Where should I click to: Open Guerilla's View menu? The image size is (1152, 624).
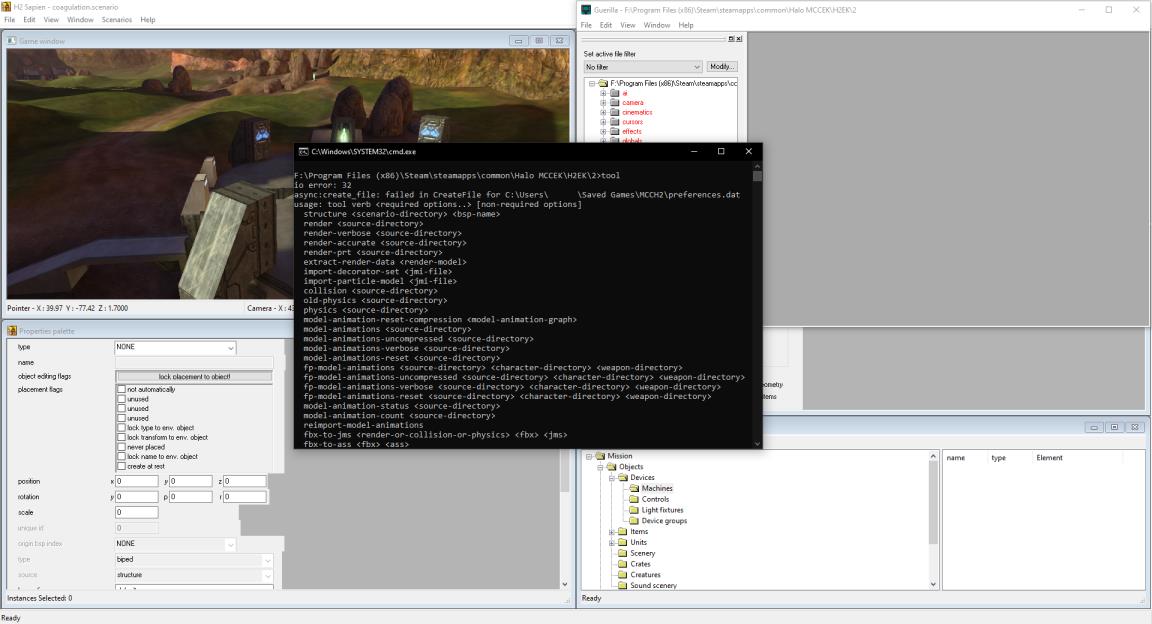click(x=627, y=25)
